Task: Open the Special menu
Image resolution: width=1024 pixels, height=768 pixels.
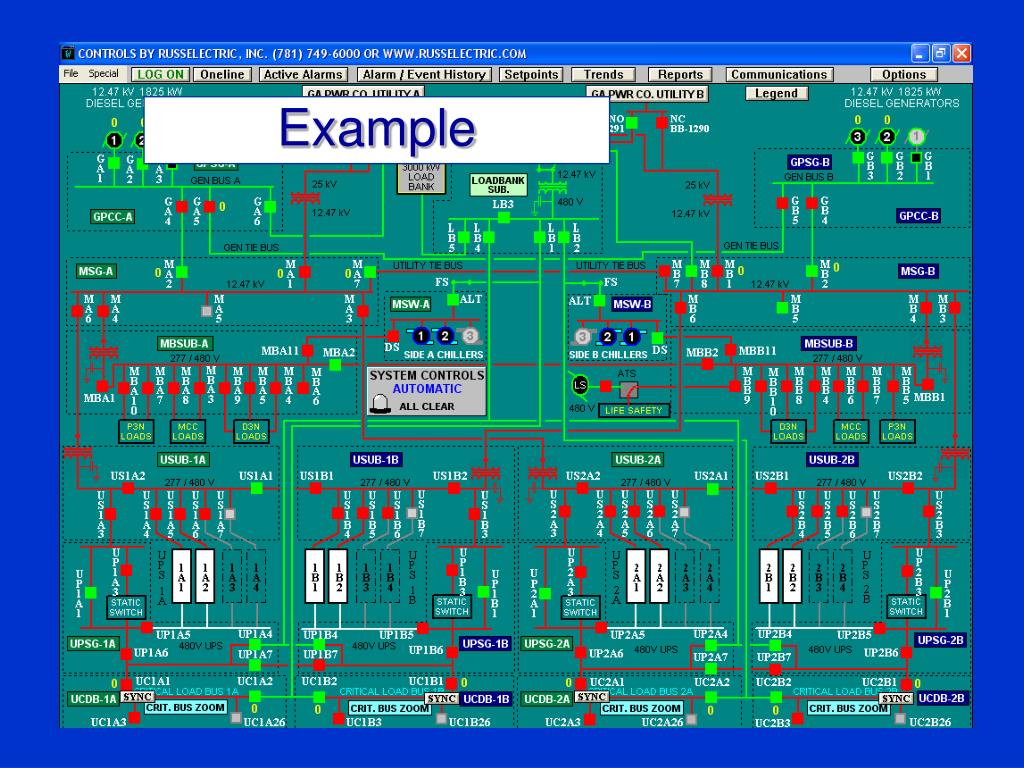Action: coord(103,74)
